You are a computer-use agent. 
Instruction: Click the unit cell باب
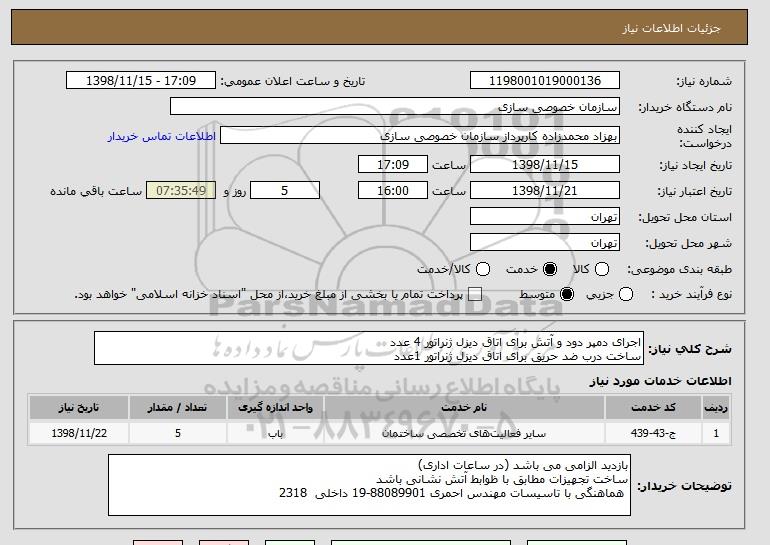pos(275,434)
